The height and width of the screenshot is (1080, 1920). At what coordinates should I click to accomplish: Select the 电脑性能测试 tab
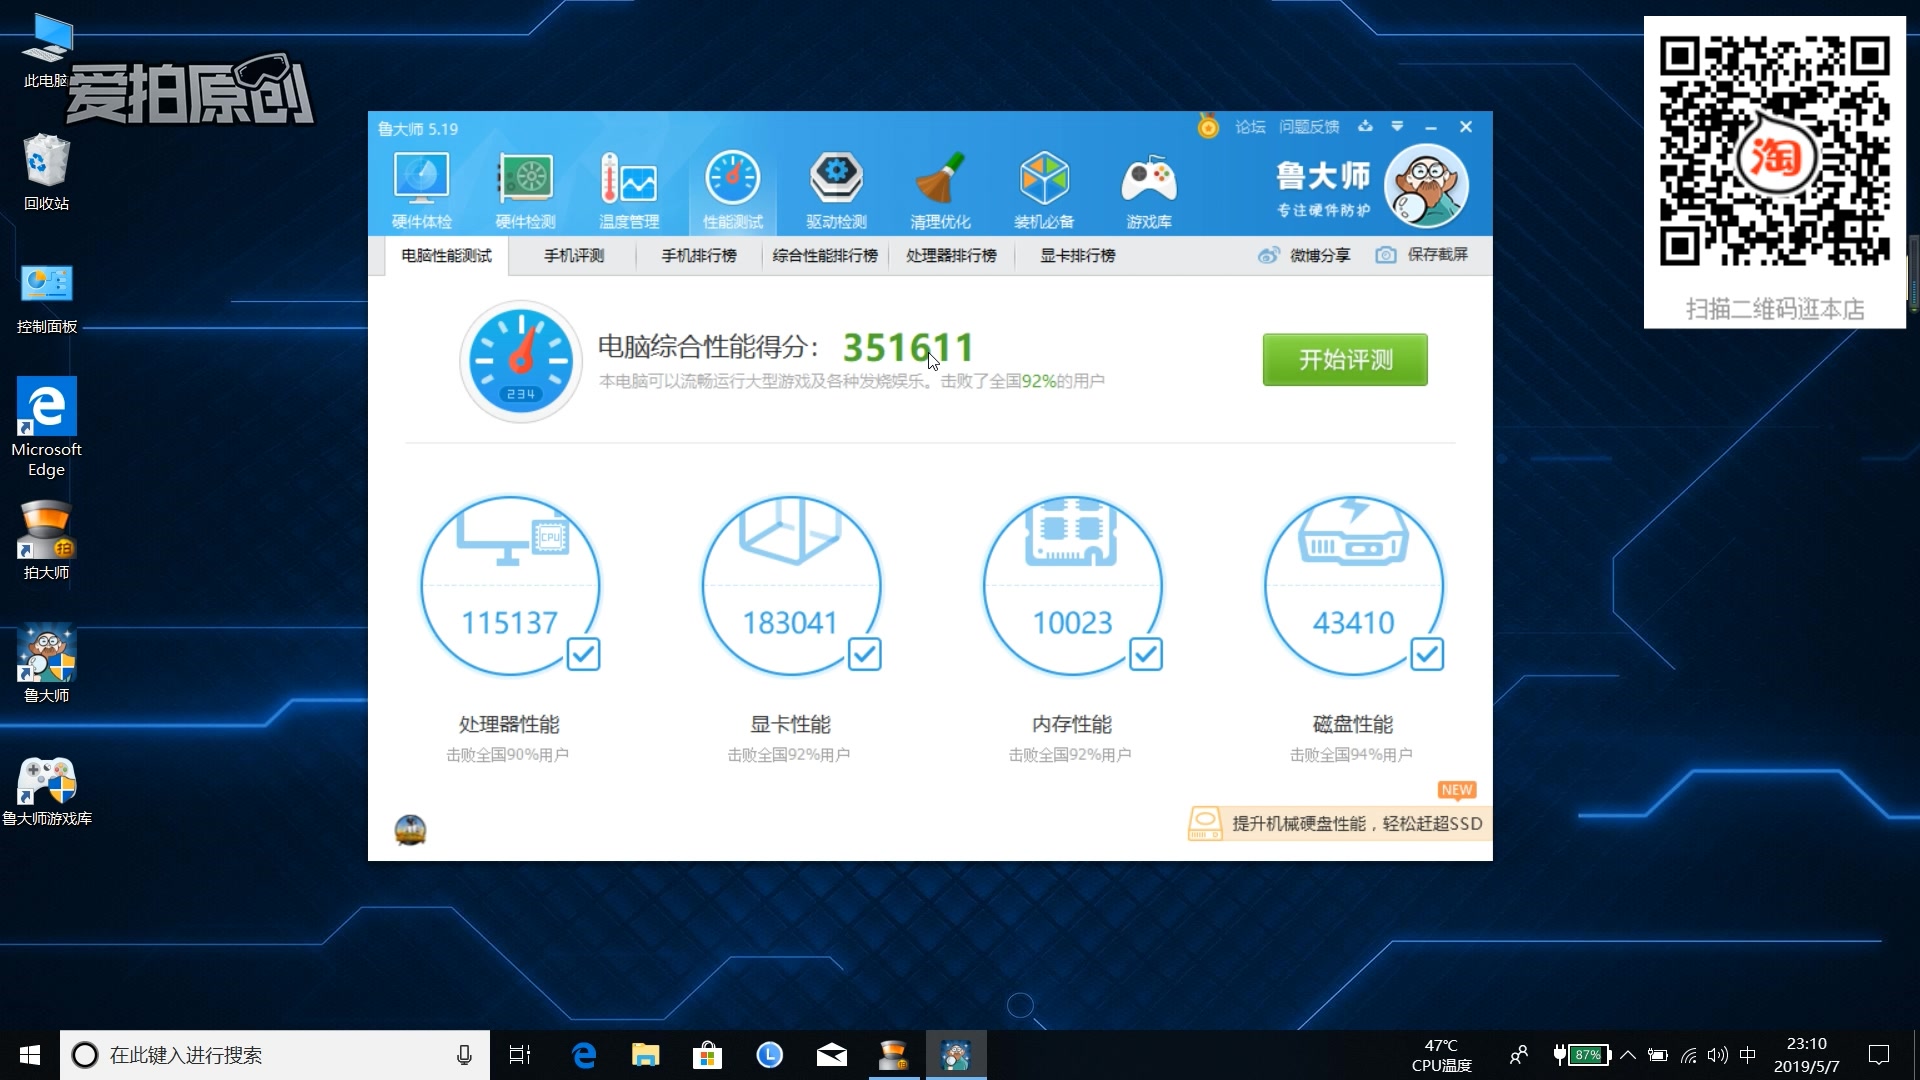(x=446, y=256)
